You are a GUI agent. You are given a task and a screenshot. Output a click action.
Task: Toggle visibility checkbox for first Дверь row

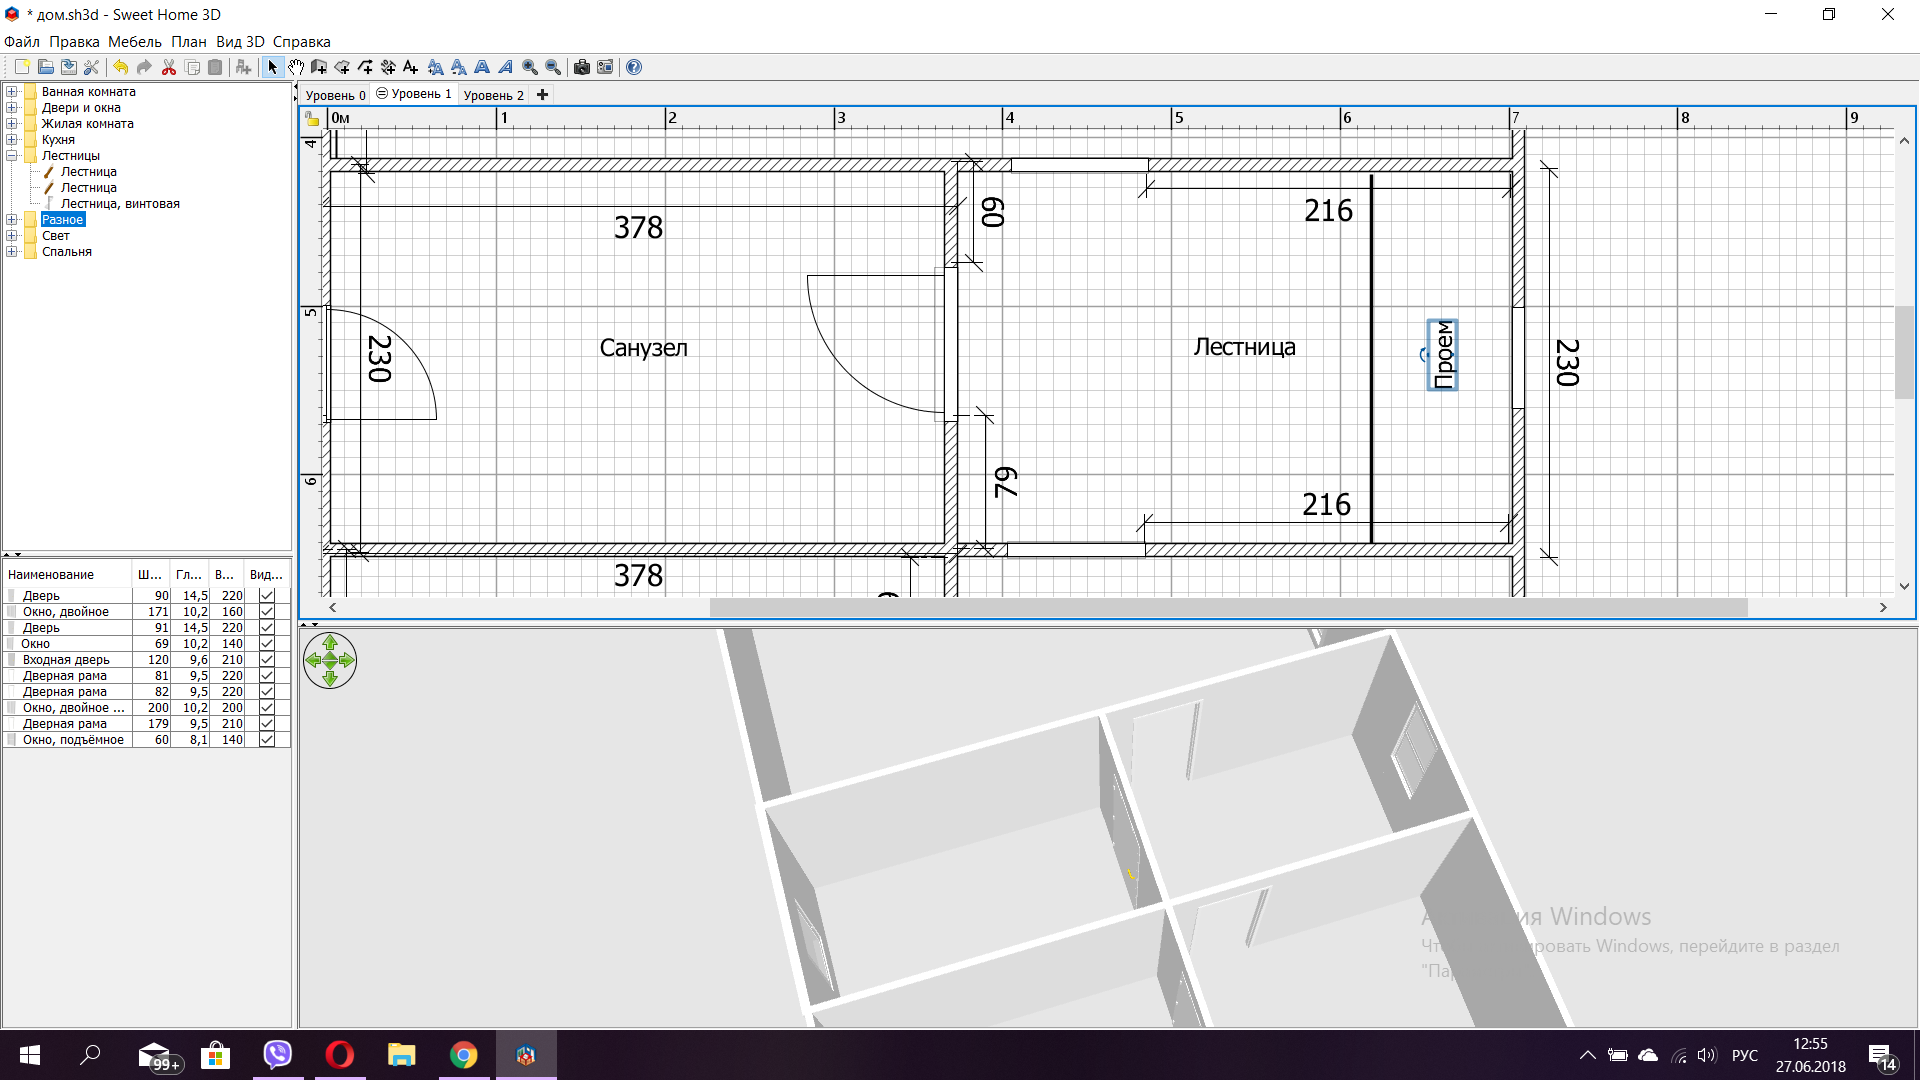click(267, 596)
